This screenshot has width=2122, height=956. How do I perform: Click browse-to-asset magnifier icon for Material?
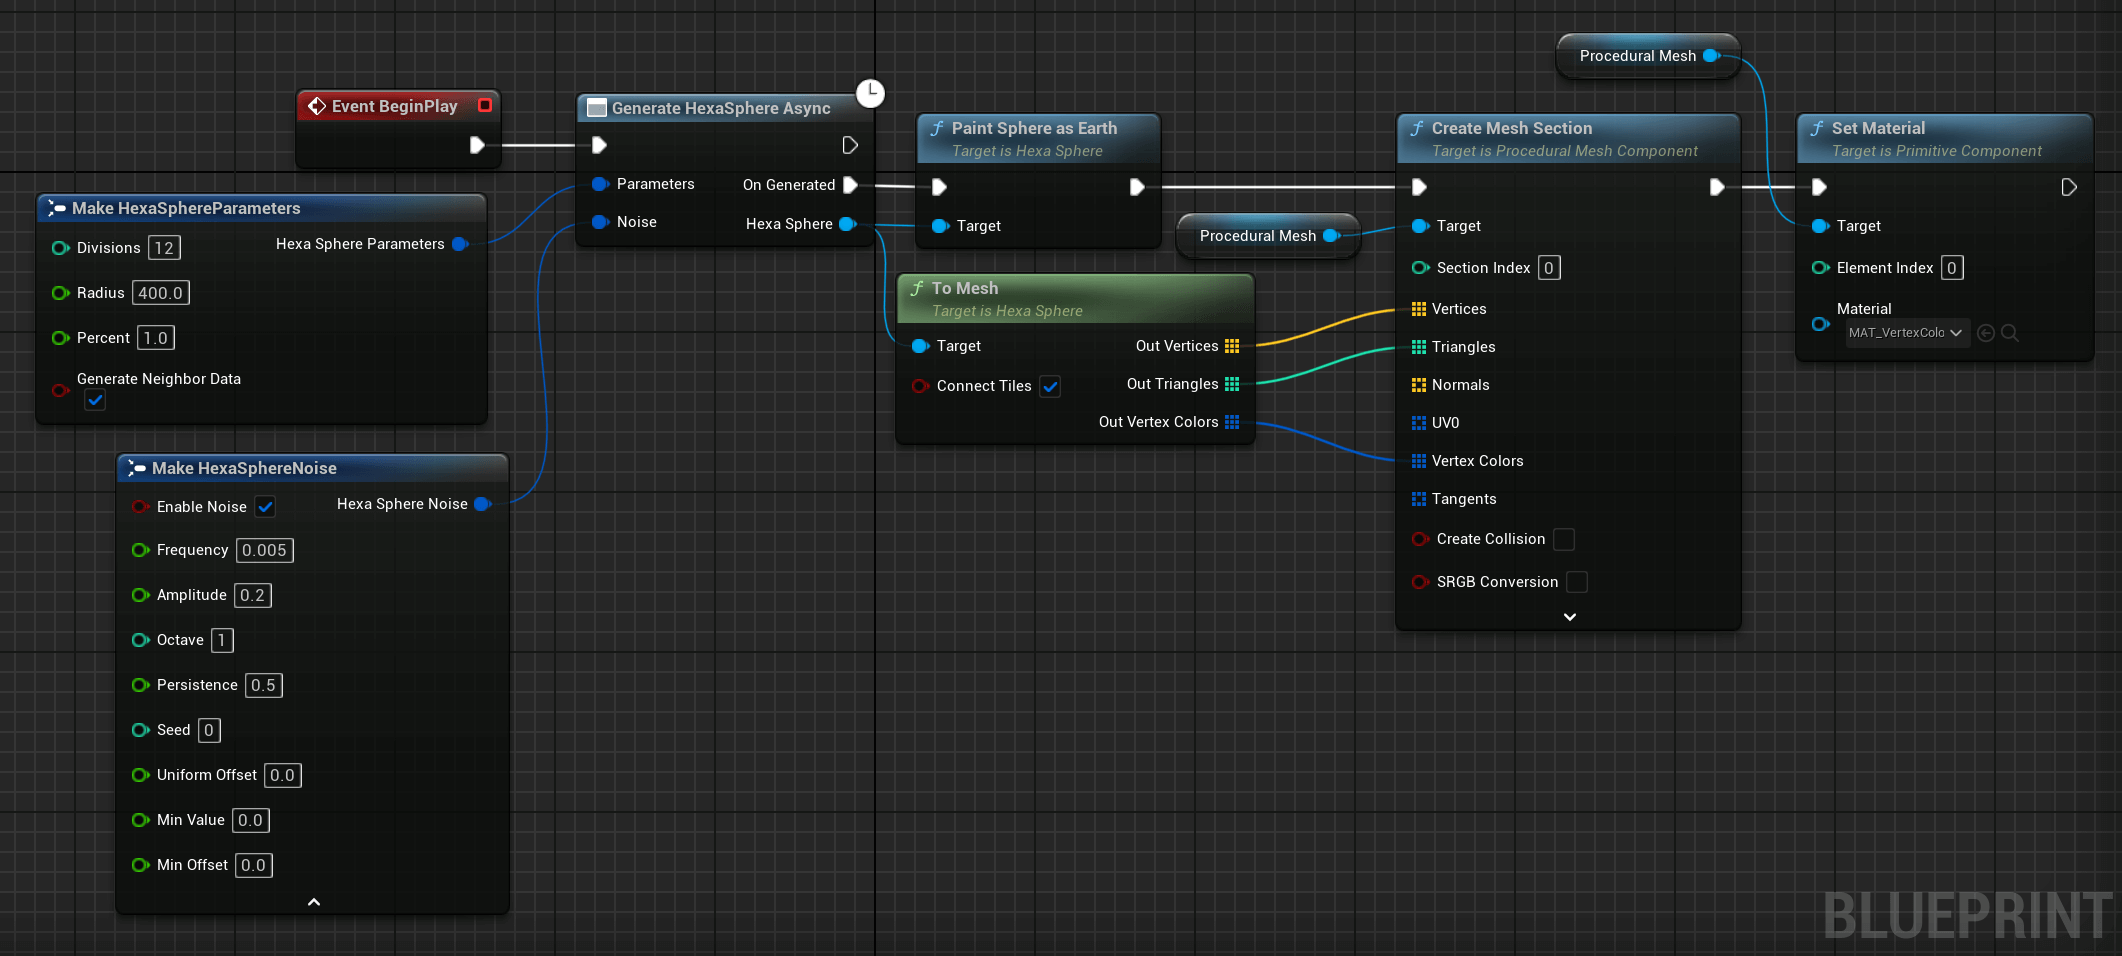[x=2010, y=333]
